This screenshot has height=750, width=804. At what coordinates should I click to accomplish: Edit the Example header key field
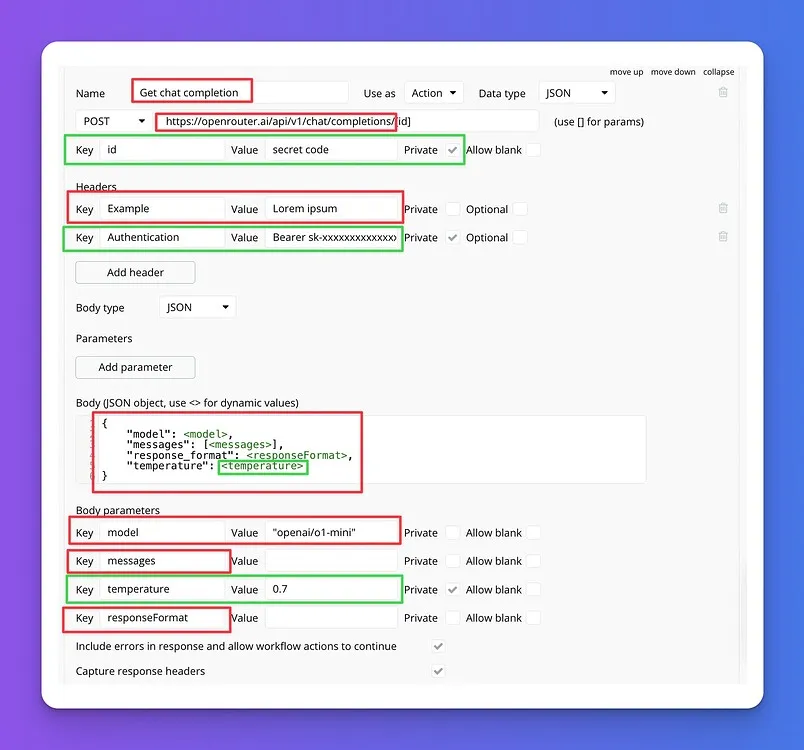(162, 209)
